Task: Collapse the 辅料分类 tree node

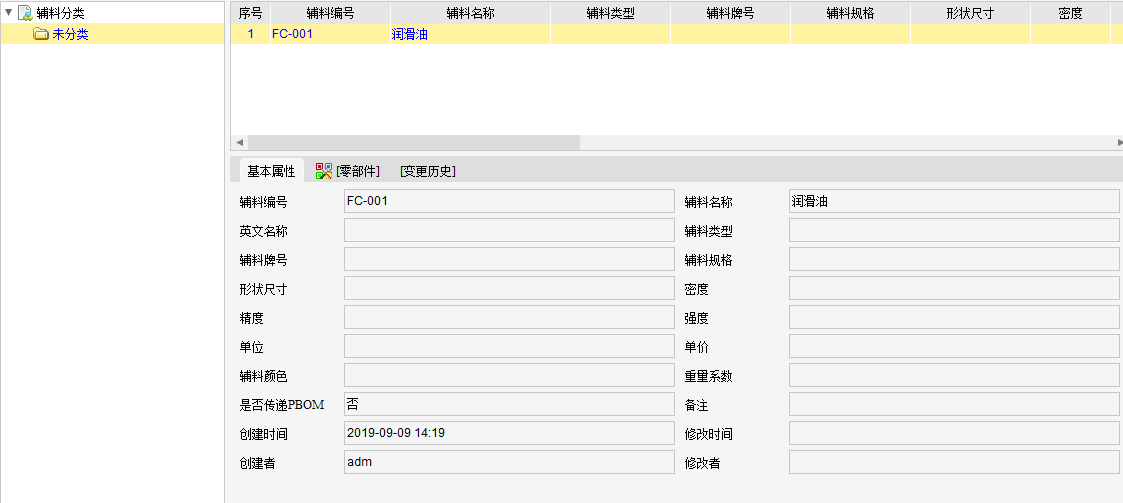Action: coord(9,12)
